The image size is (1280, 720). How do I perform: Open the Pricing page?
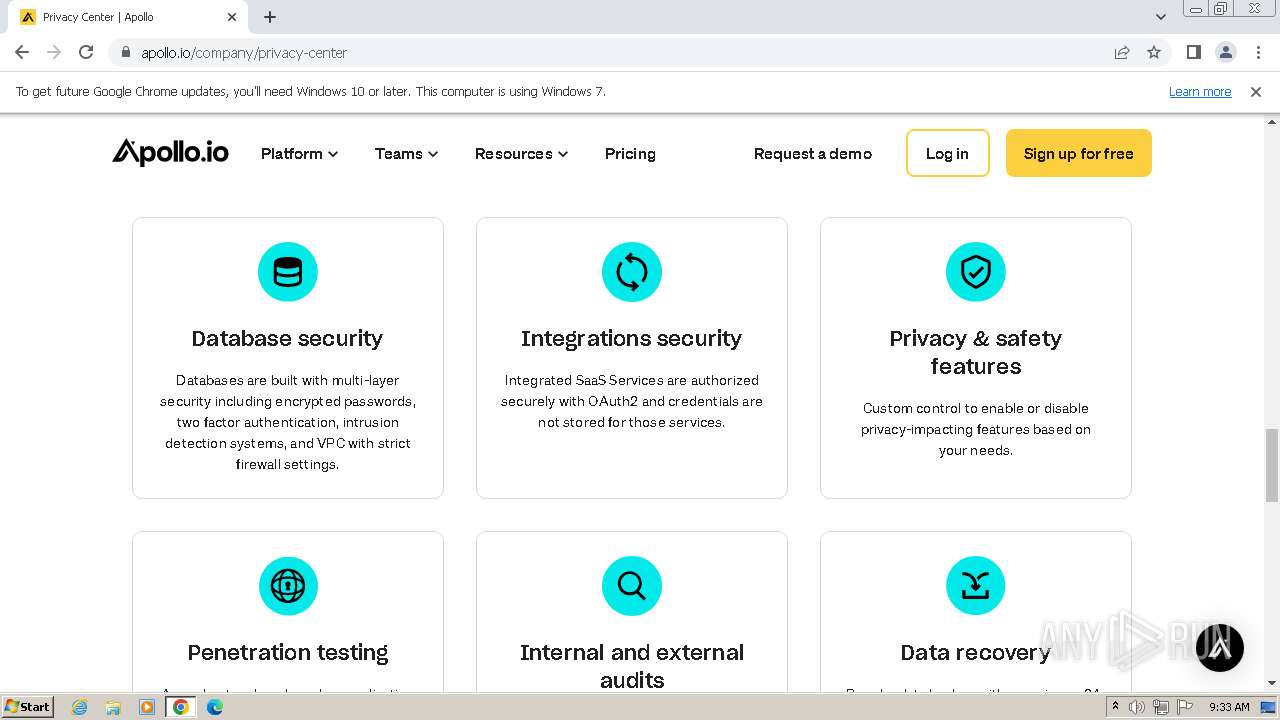tap(630, 153)
